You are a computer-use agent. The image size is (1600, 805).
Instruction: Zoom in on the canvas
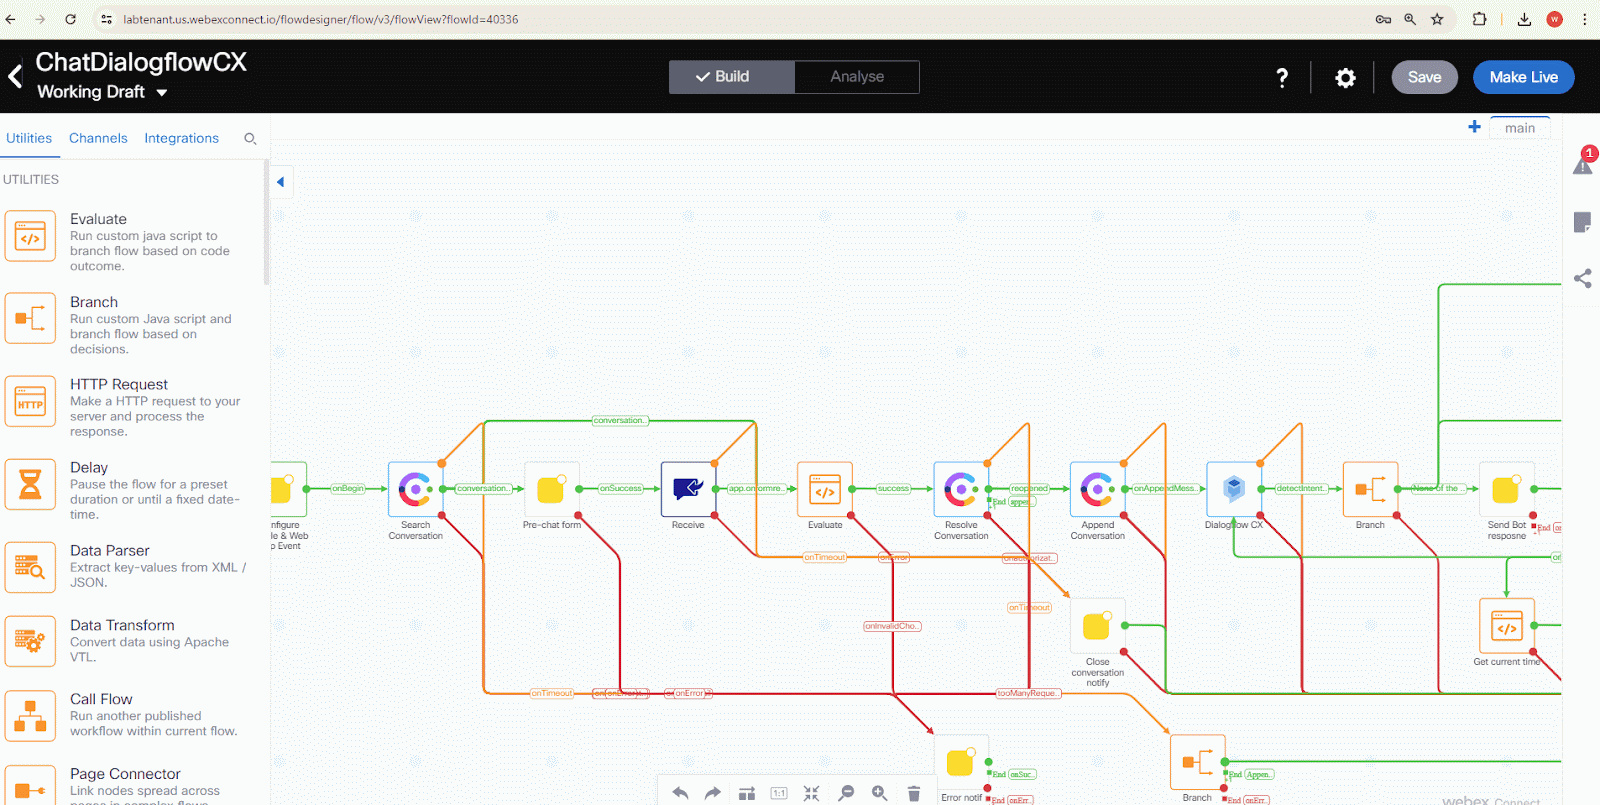(879, 793)
